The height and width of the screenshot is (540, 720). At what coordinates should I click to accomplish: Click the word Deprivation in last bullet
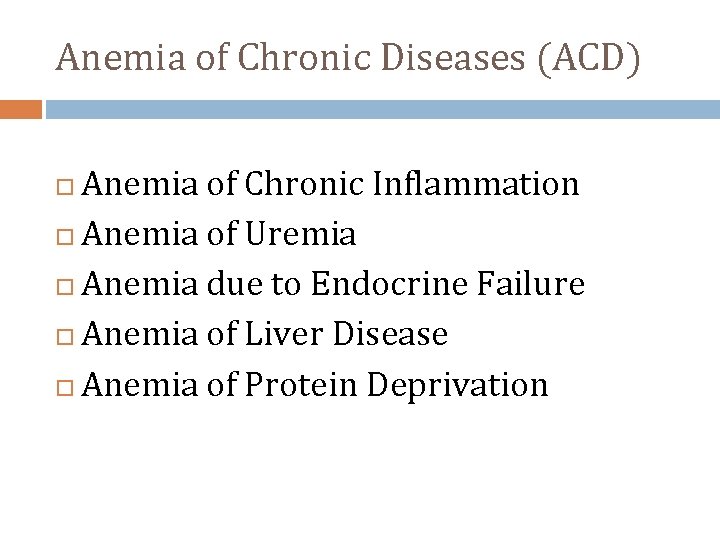457,386
